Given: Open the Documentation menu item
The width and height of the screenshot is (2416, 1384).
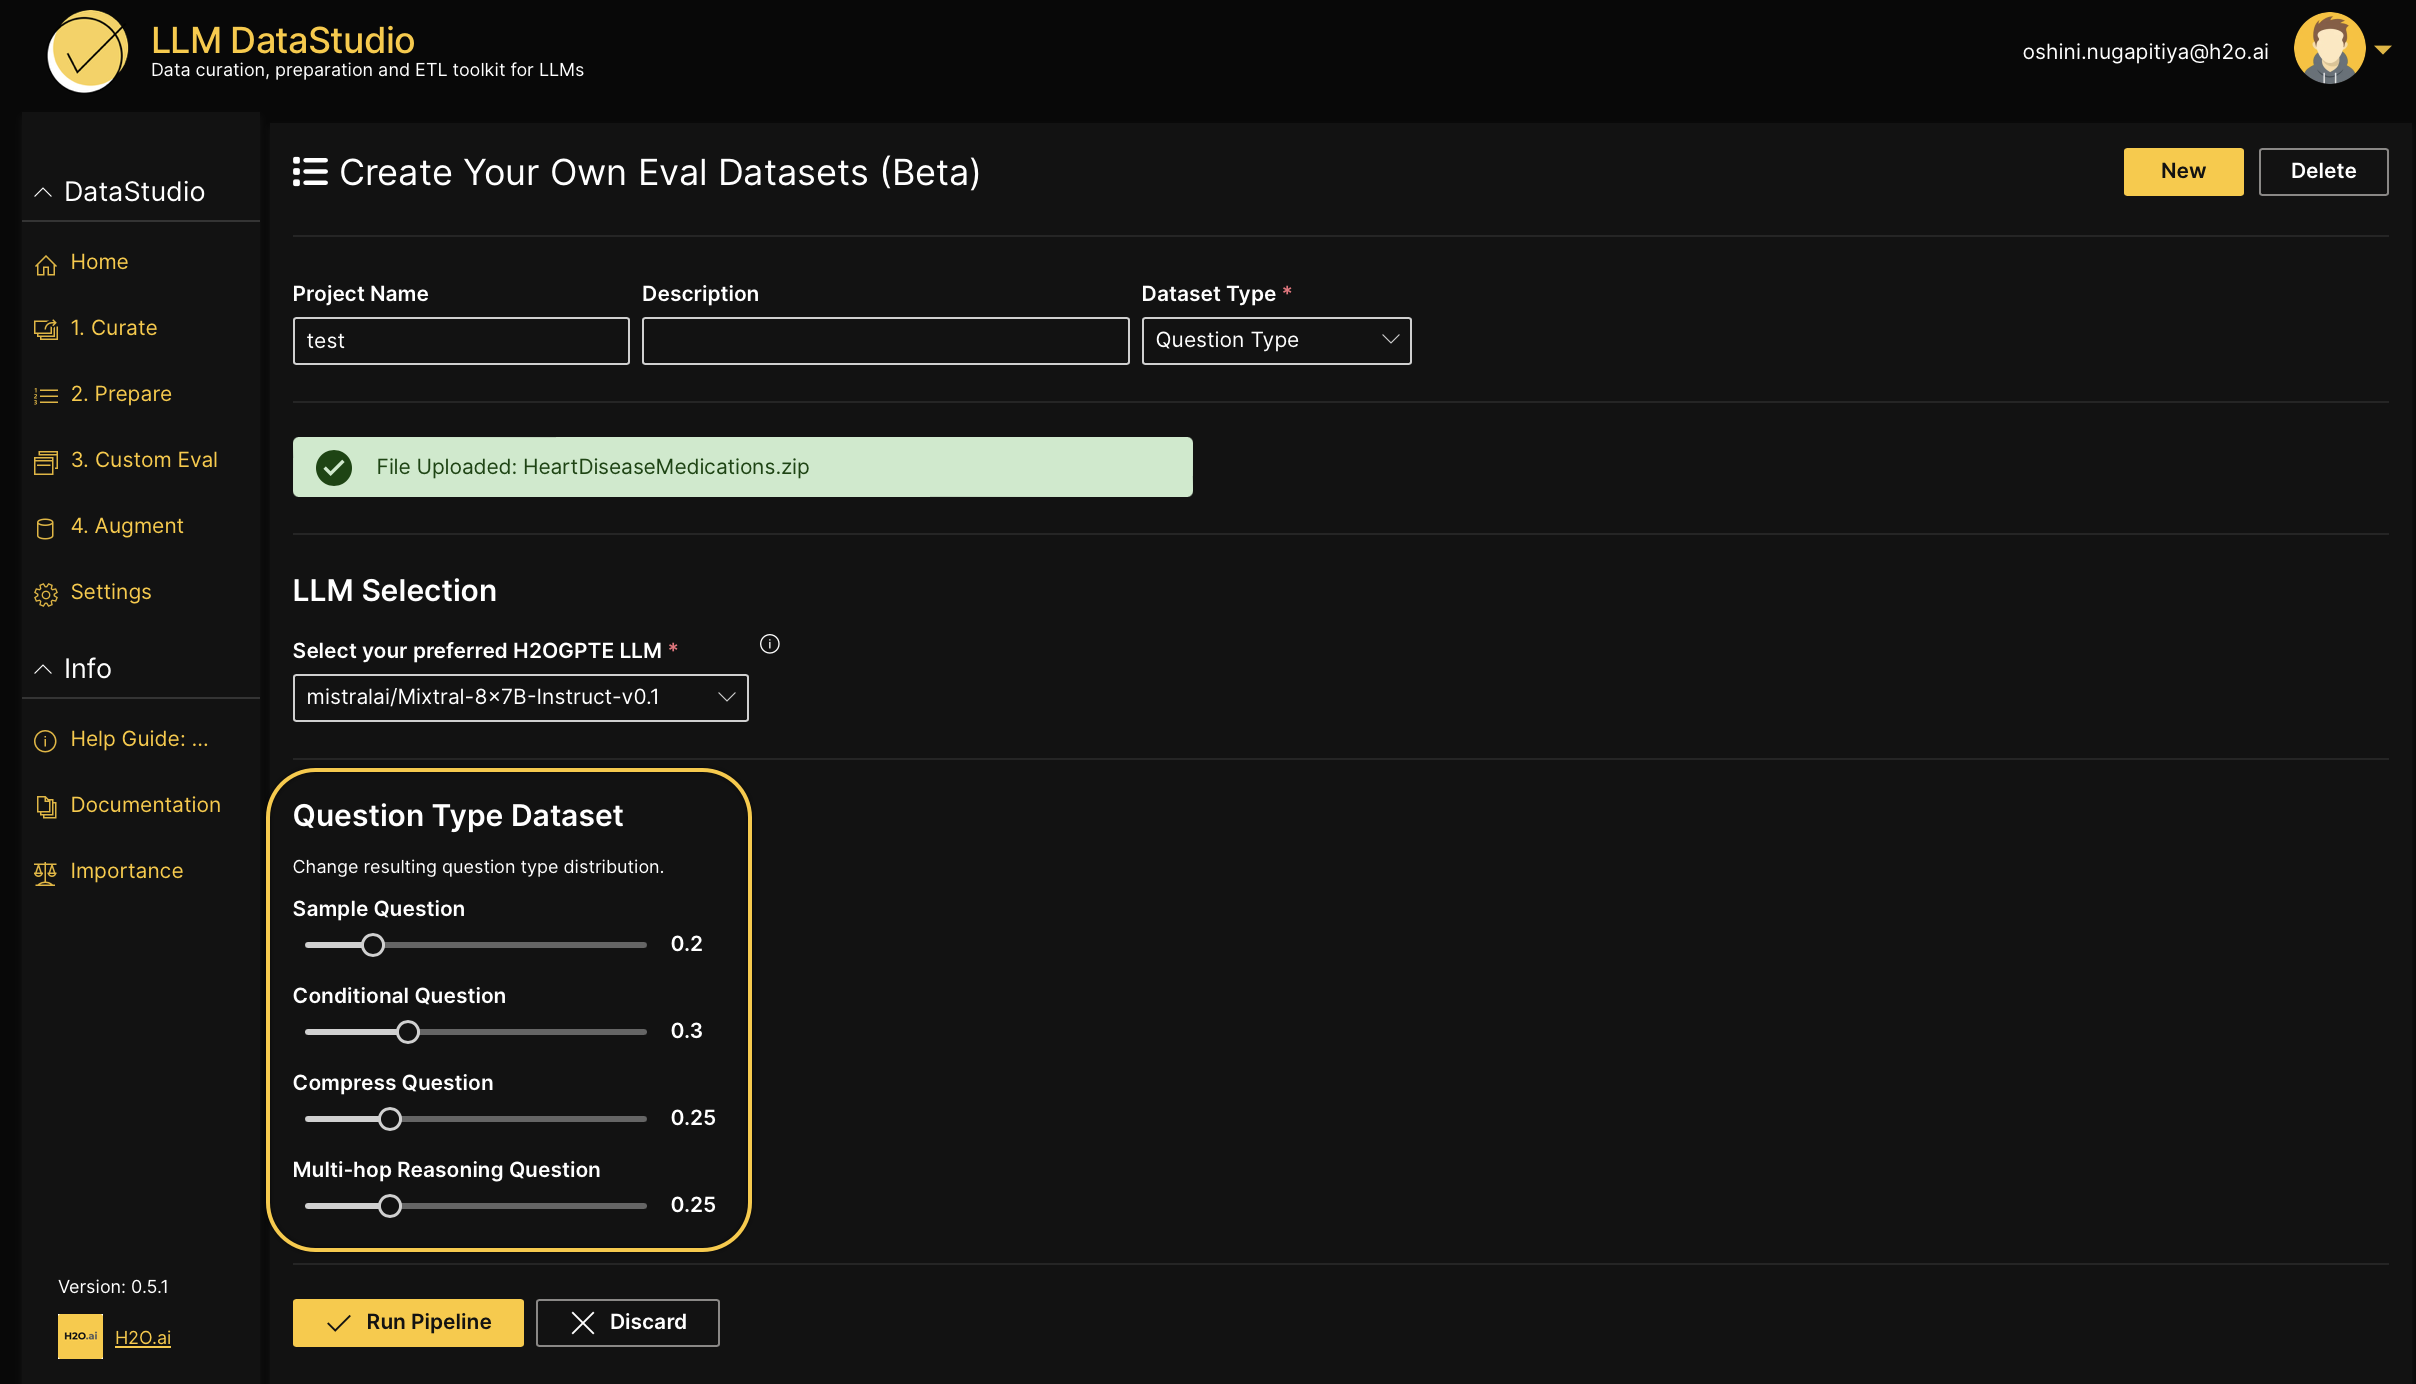Looking at the screenshot, I should [x=145, y=805].
